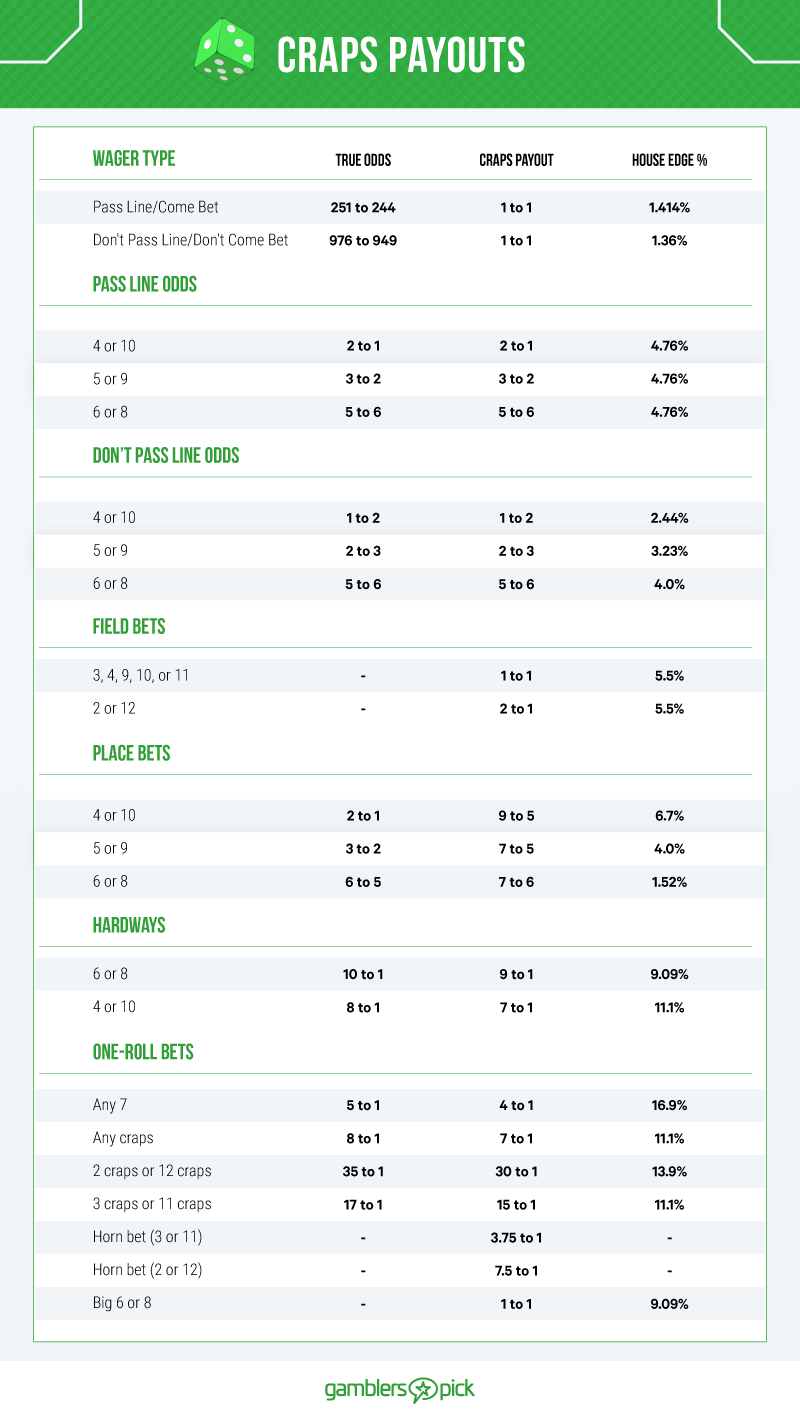Select the "Craps Payout" column header

pos(516,160)
